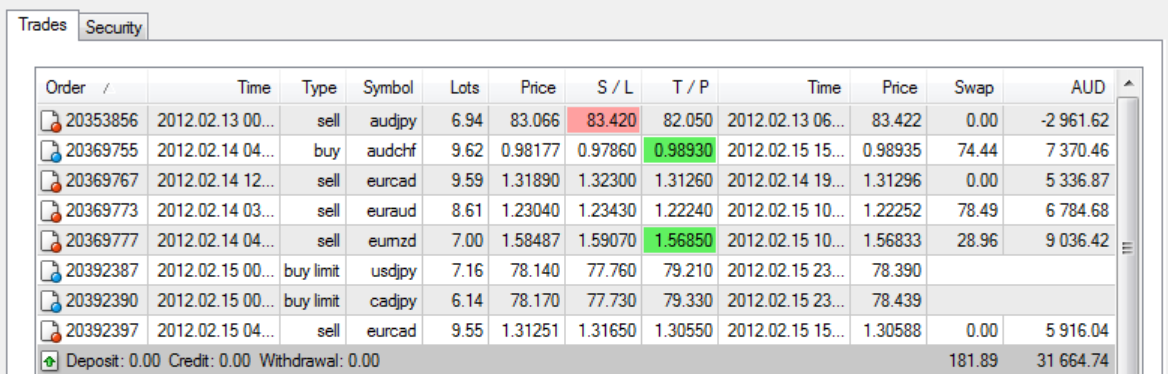
Task: Select order number 20392390
Action: click(102, 301)
